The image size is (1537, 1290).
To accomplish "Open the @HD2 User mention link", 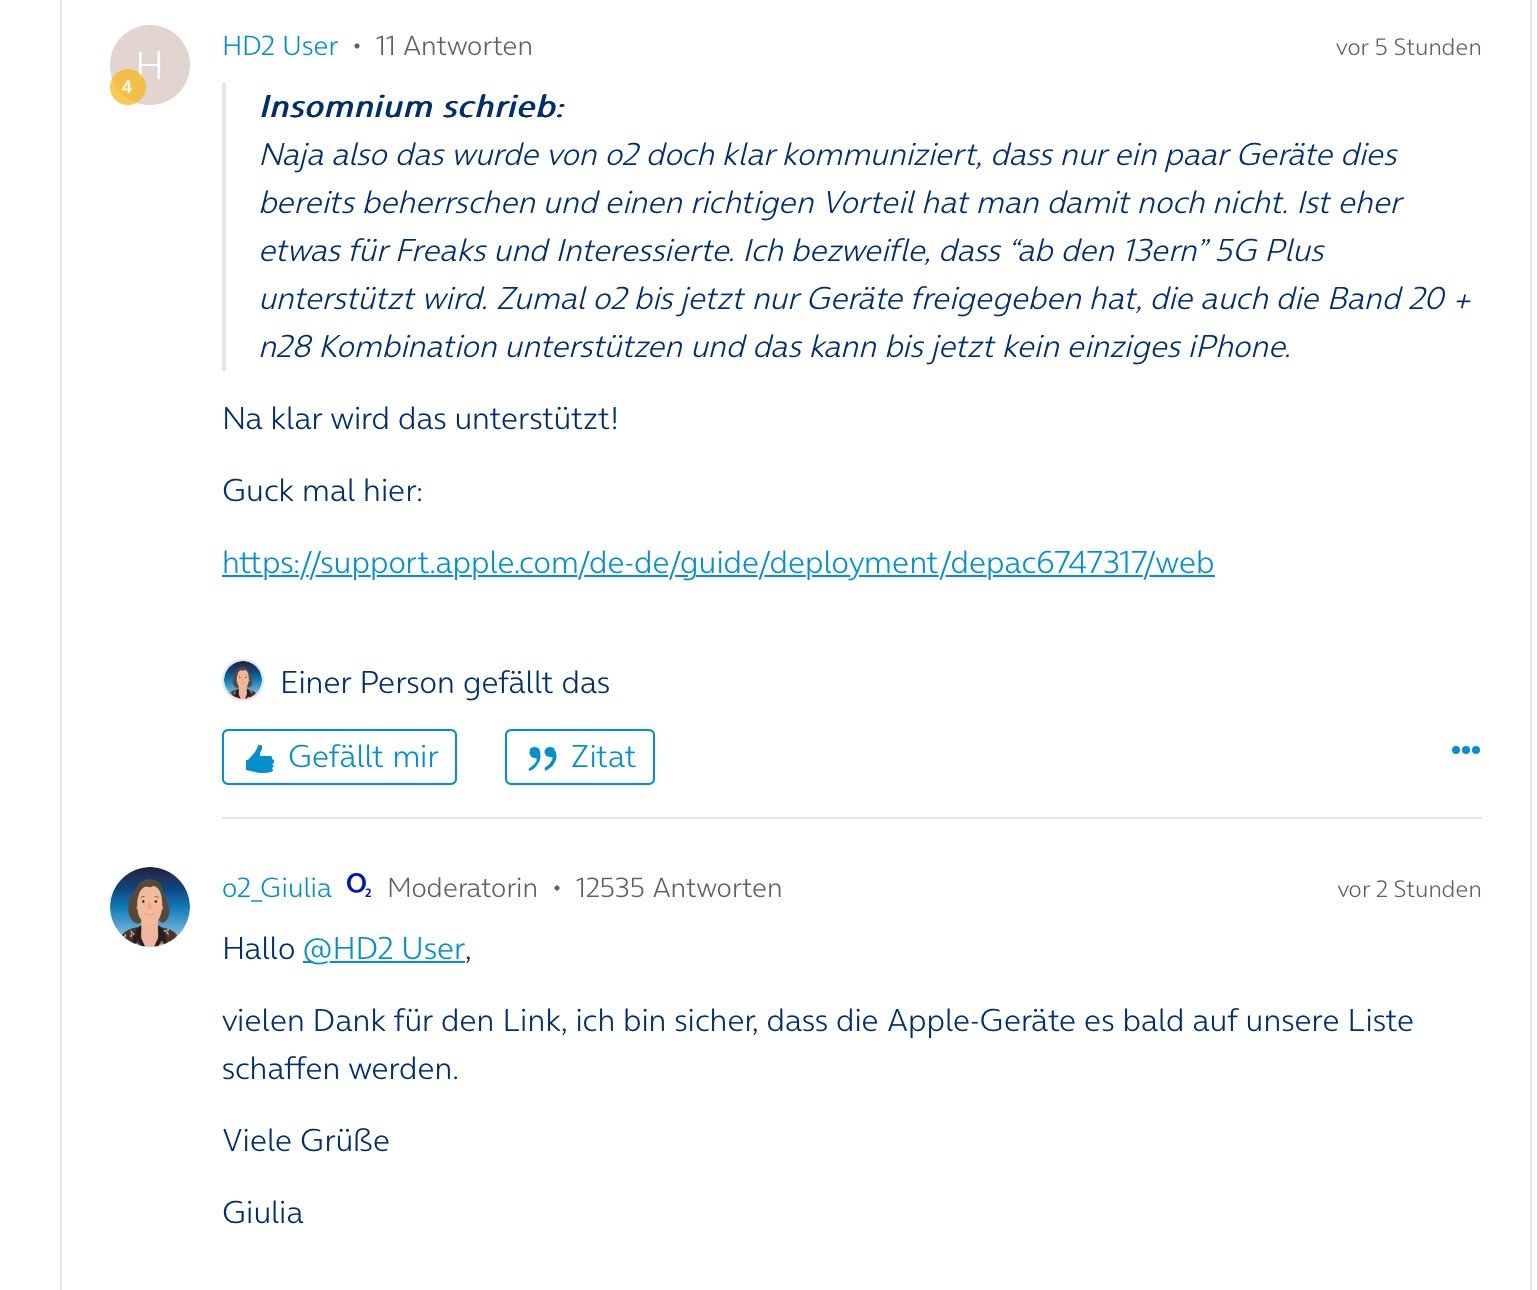I will pyautogui.click(x=384, y=948).
